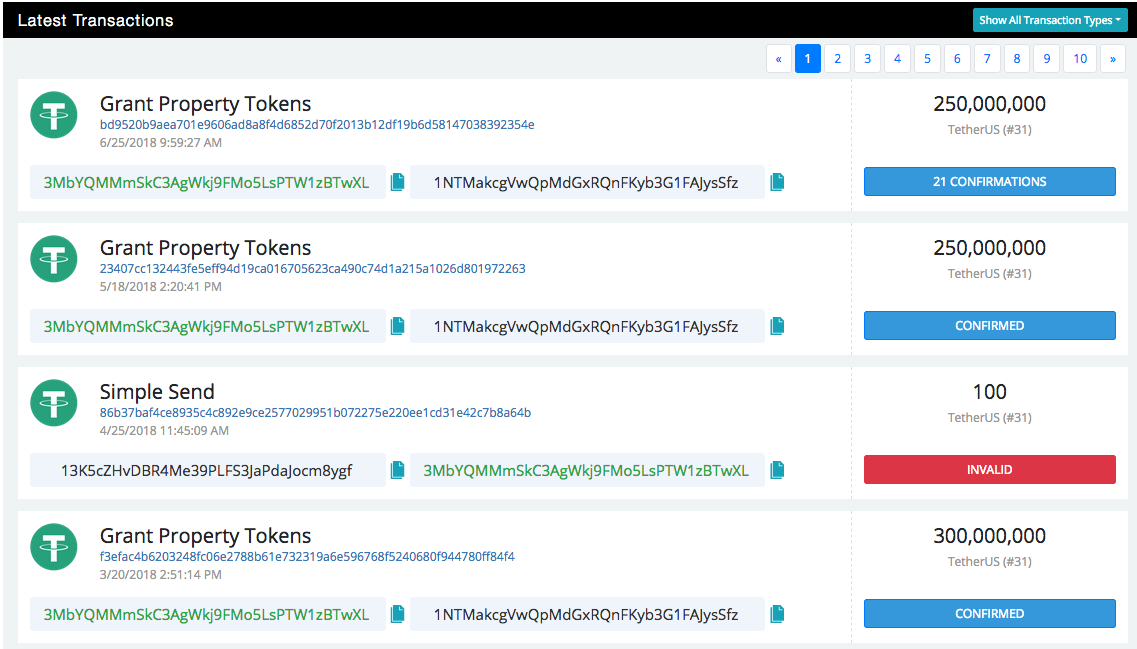The width and height of the screenshot is (1137, 649).
Task: Click Grant Property Tokens title dated 3/20/2018
Action: (205, 537)
